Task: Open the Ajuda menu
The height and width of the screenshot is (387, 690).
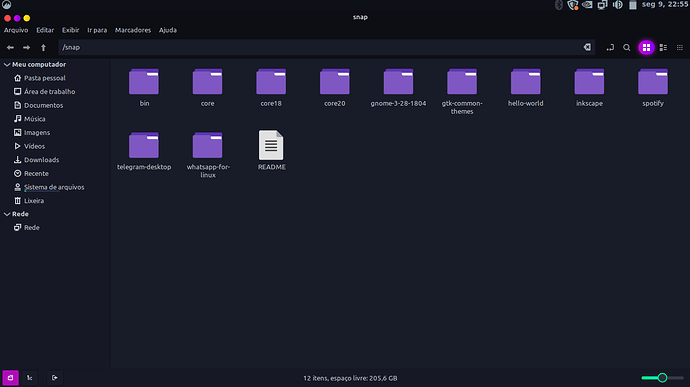Action: [x=168, y=30]
